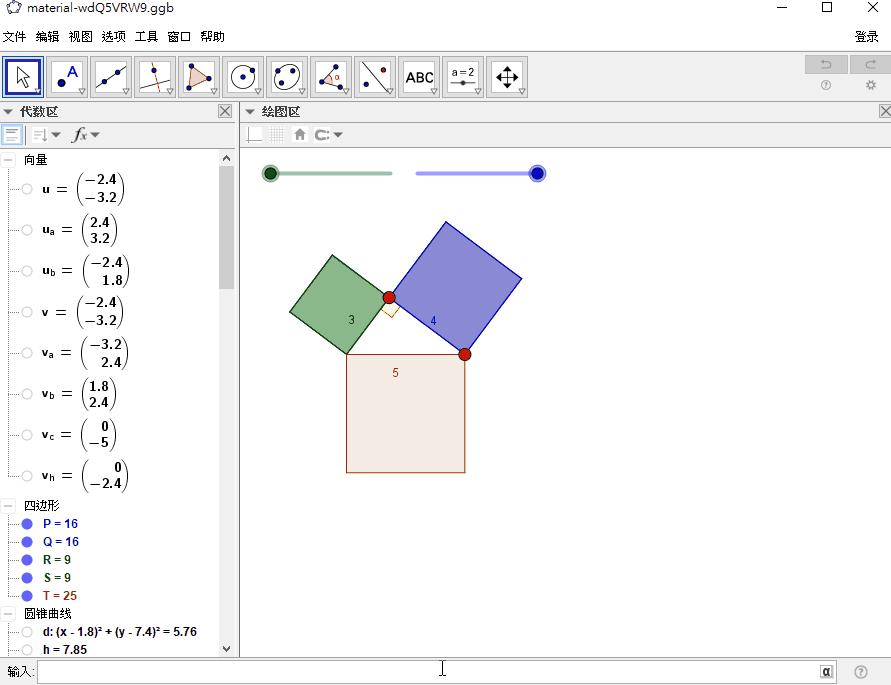The height and width of the screenshot is (685, 891).
Task: Toggle axes display in graphics view style bar
Action: pyautogui.click(x=255, y=133)
